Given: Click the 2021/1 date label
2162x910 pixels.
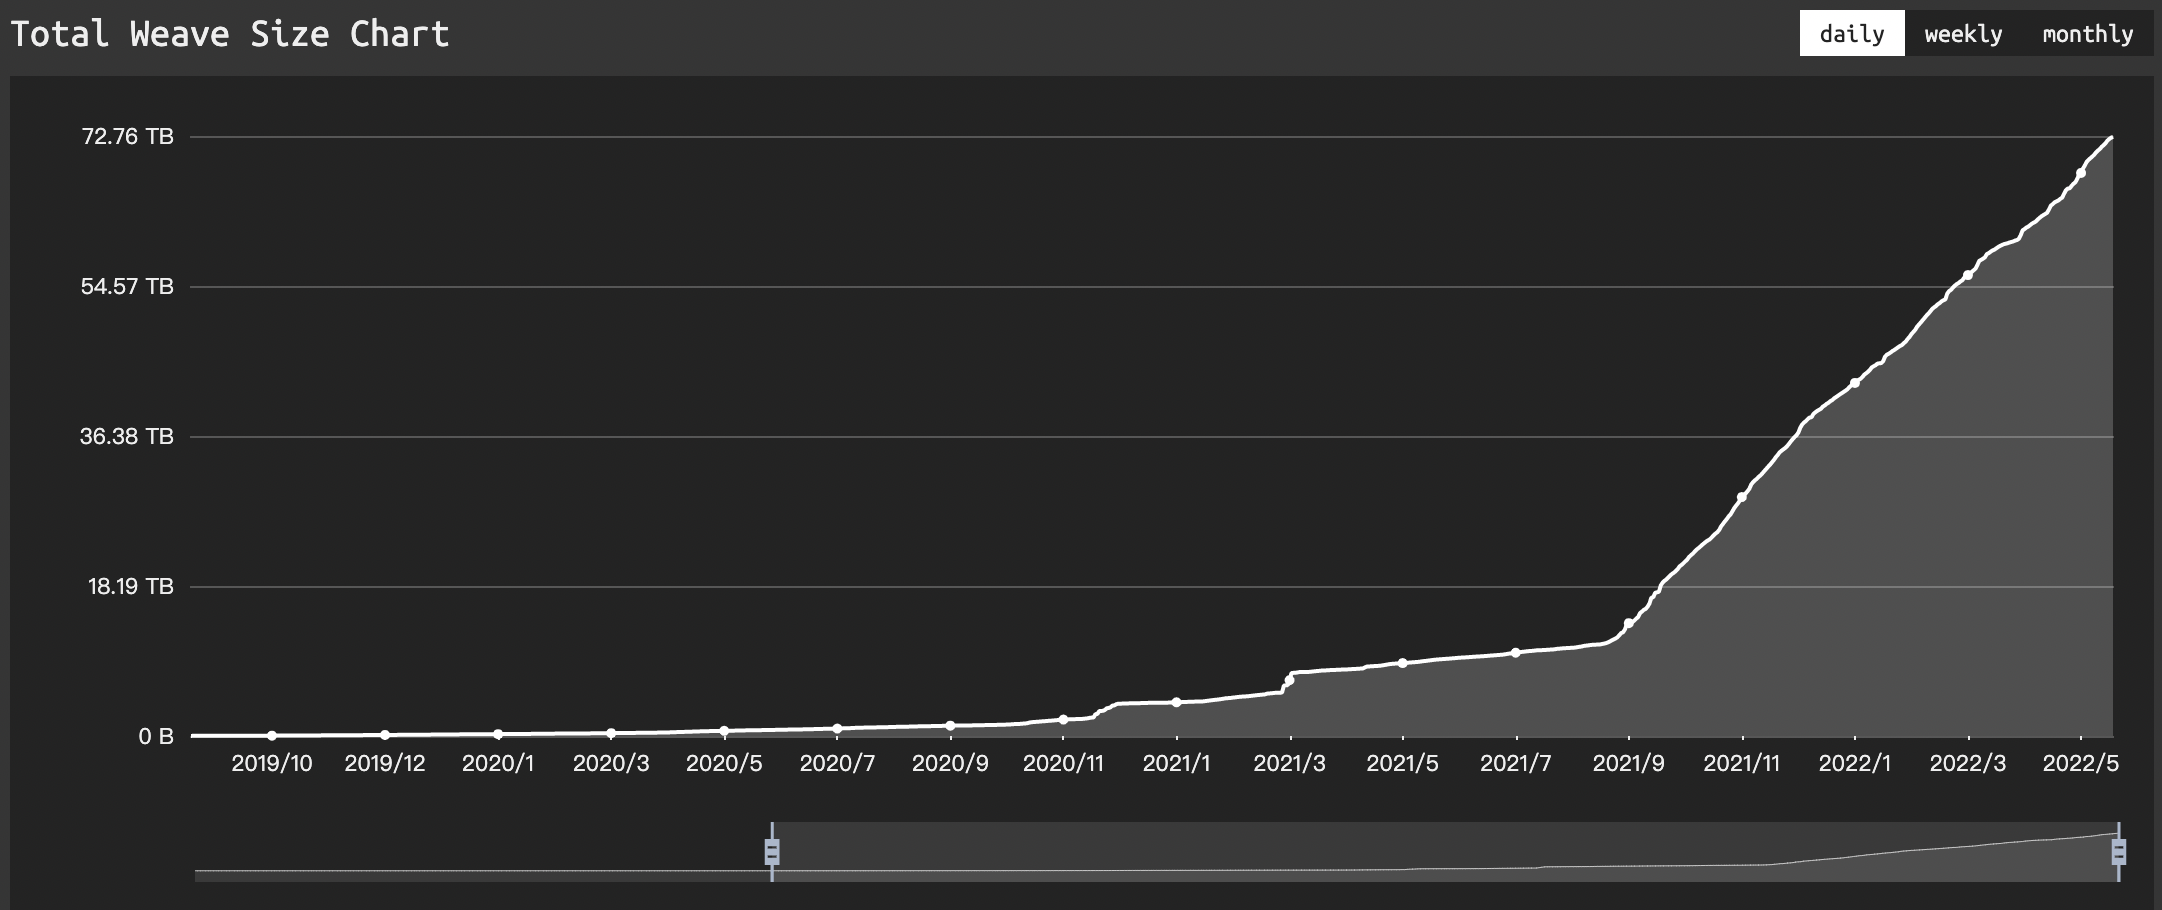Looking at the screenshot, I should (1176, 764).
